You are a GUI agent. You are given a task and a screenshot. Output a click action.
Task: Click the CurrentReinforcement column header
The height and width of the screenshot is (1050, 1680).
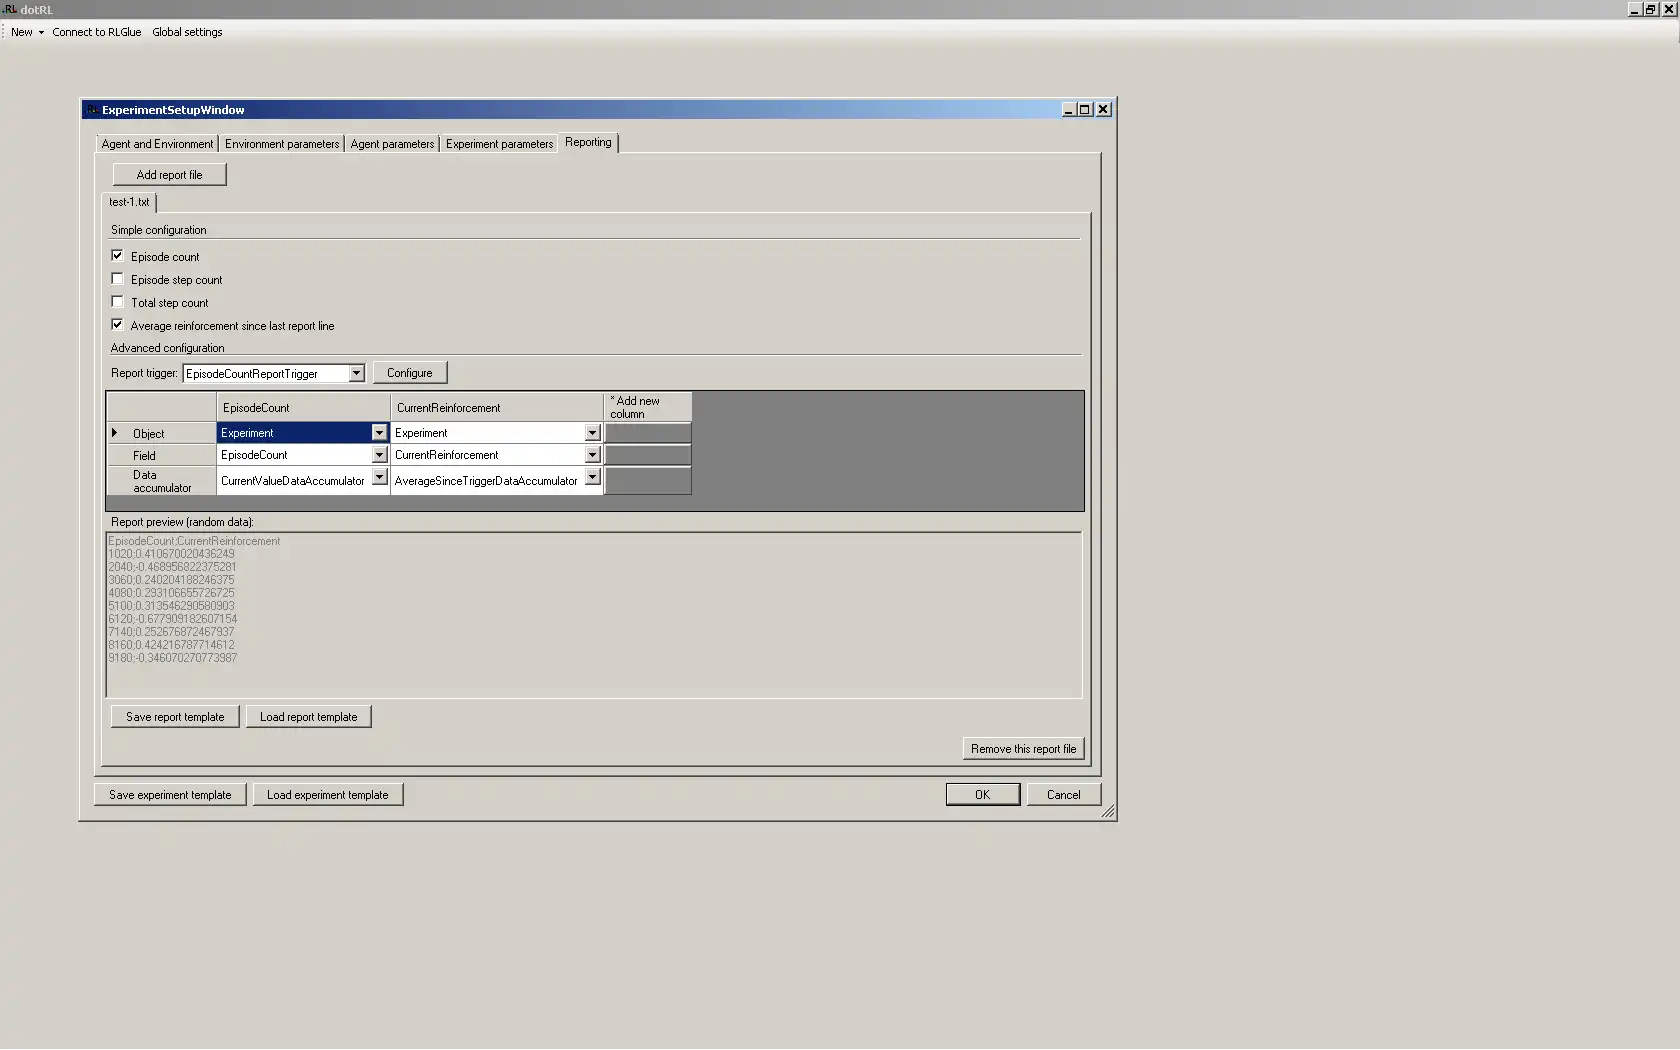click(496, 407)
